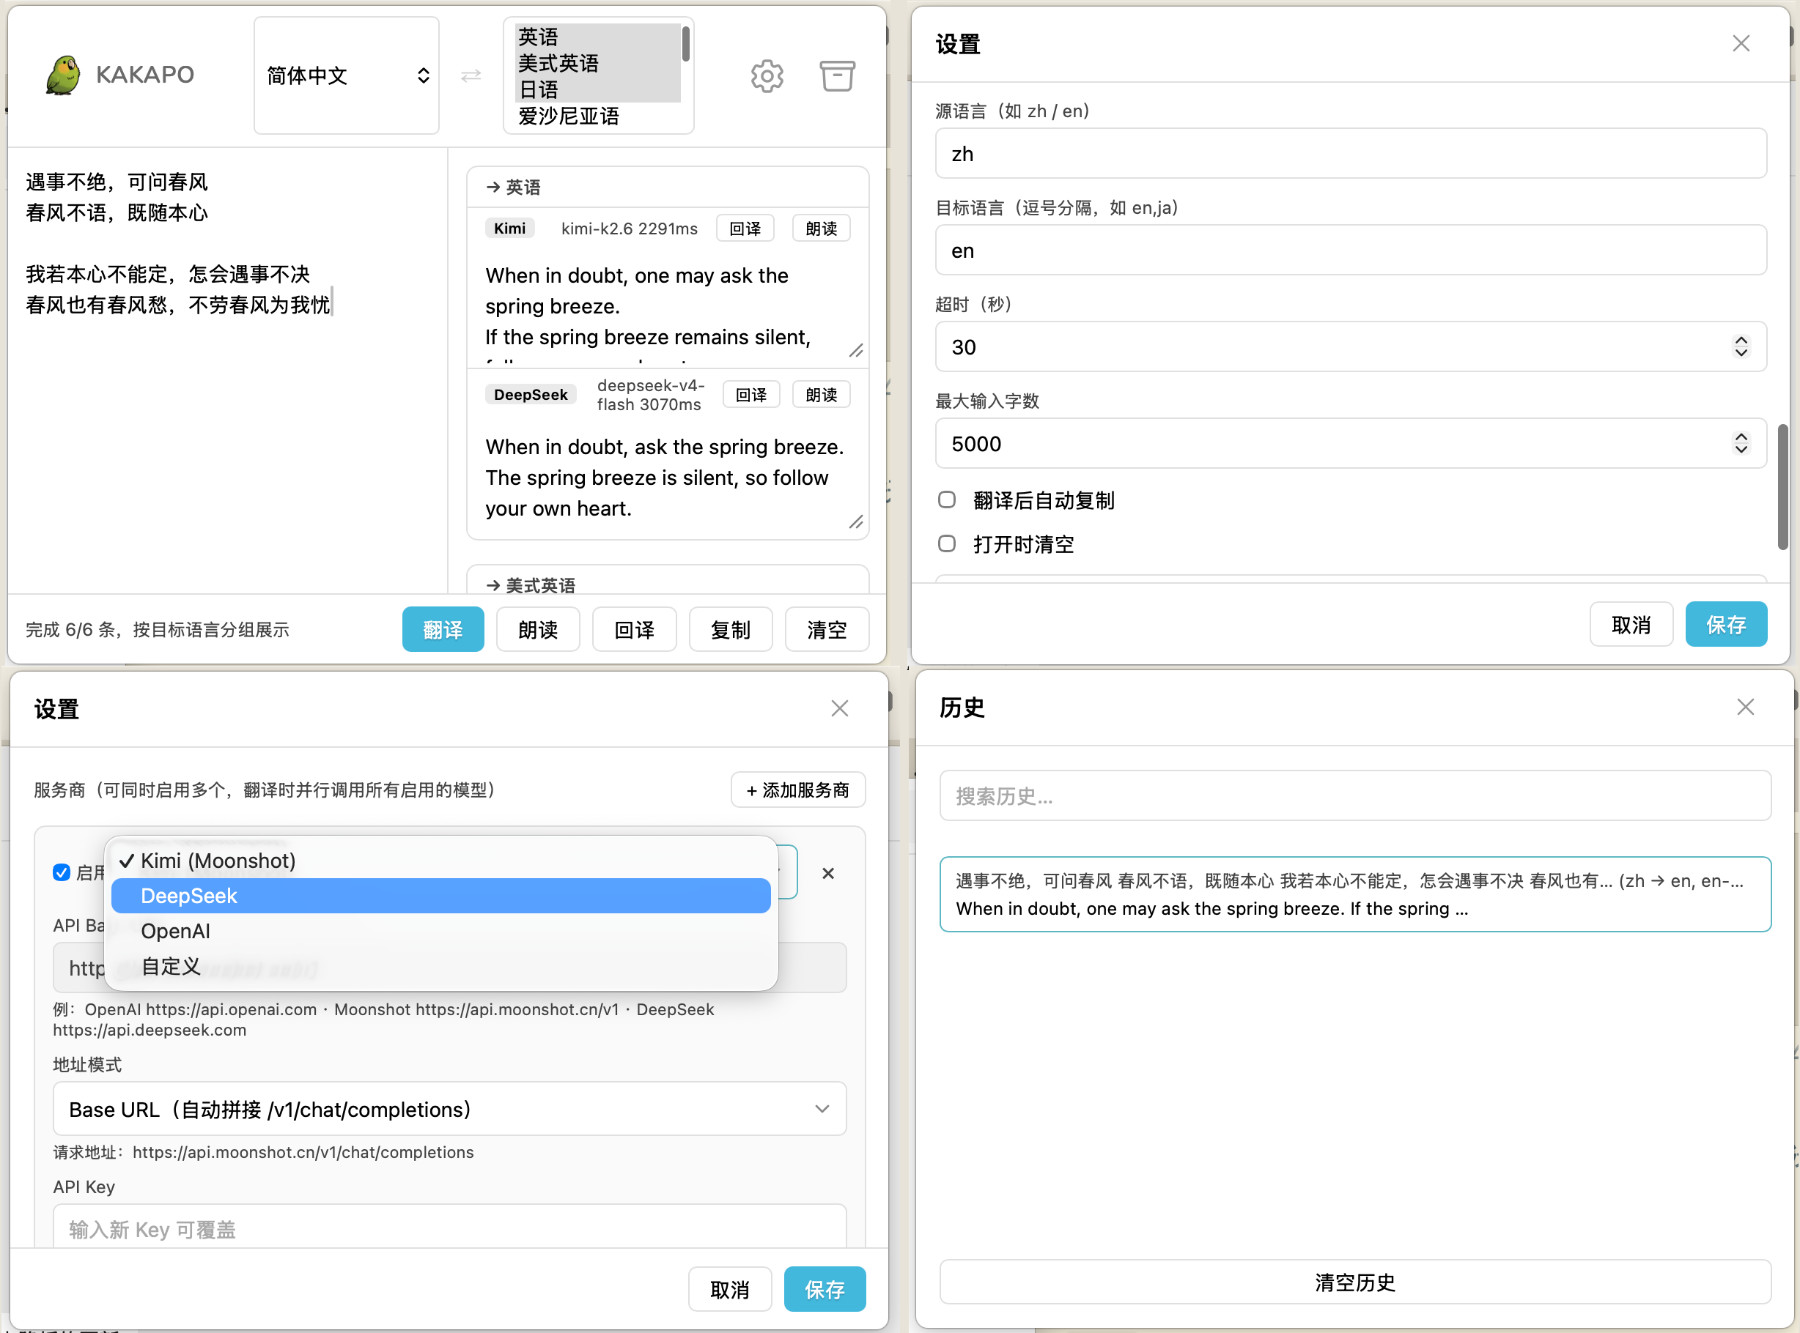Click the source text input area
The height and width of the screenshot is (1333, 1800).
pyautogui.click(x=228, y=370)
